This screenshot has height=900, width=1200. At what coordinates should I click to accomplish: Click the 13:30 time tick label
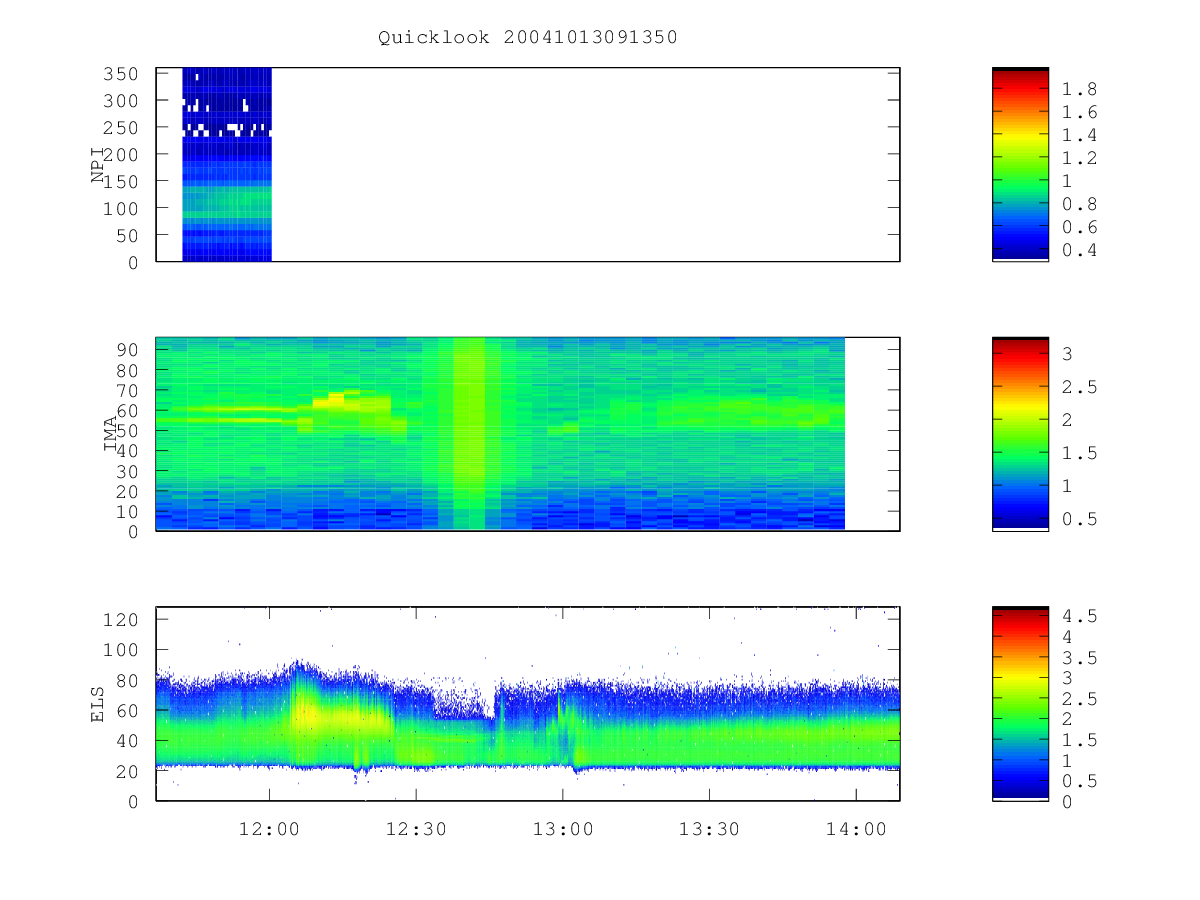pyautogui.click(x=709, y=829)
